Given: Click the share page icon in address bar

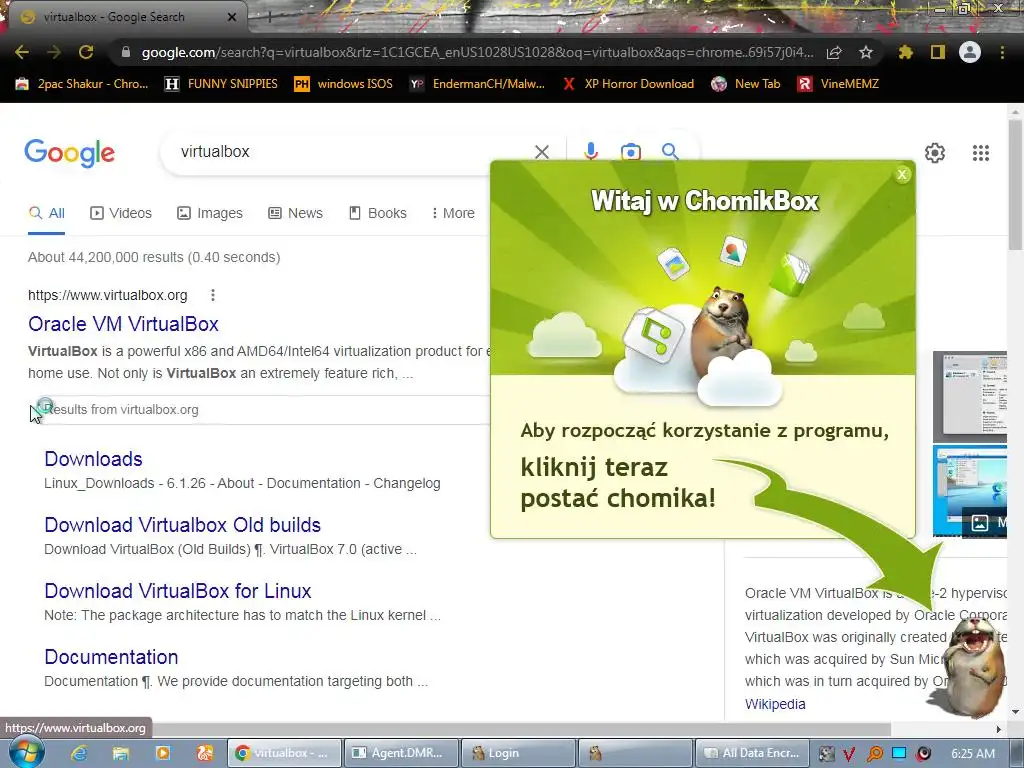Looking at the screenshot, I should point(834,53).
